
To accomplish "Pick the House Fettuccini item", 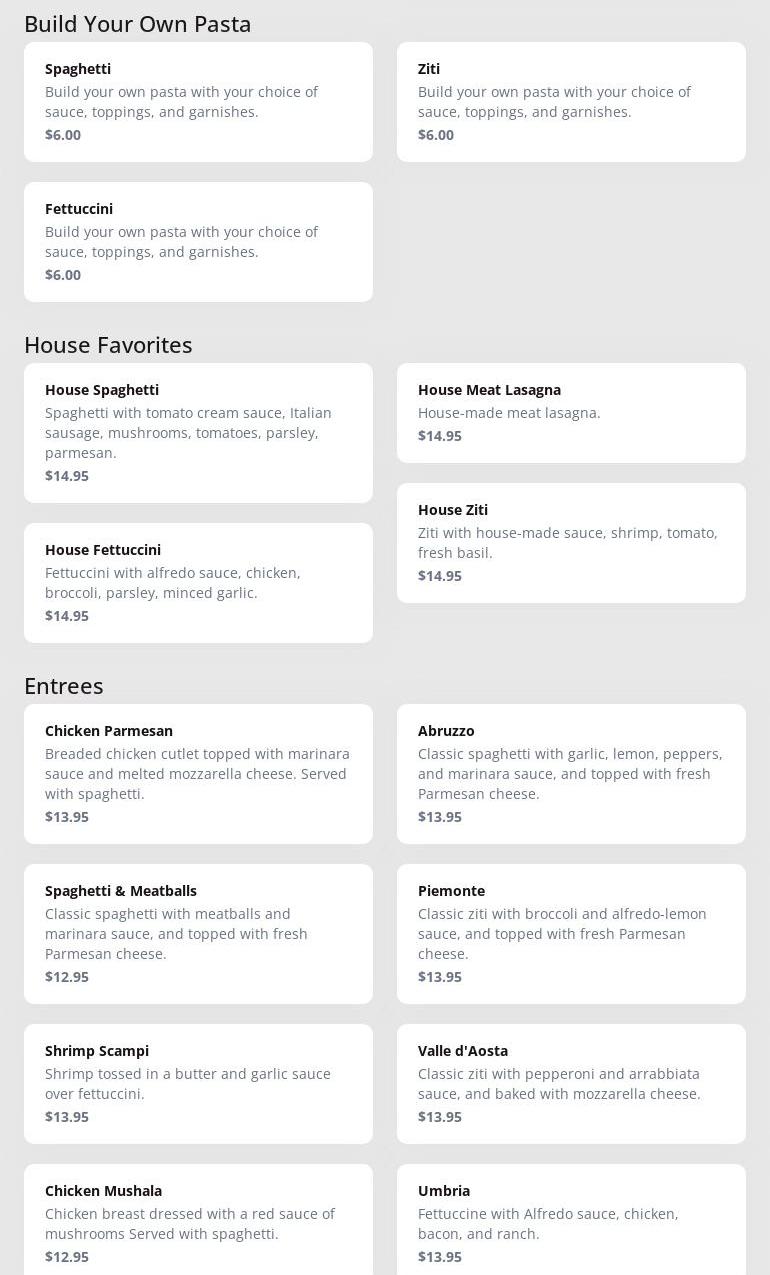I will click(x=198, y=583).
